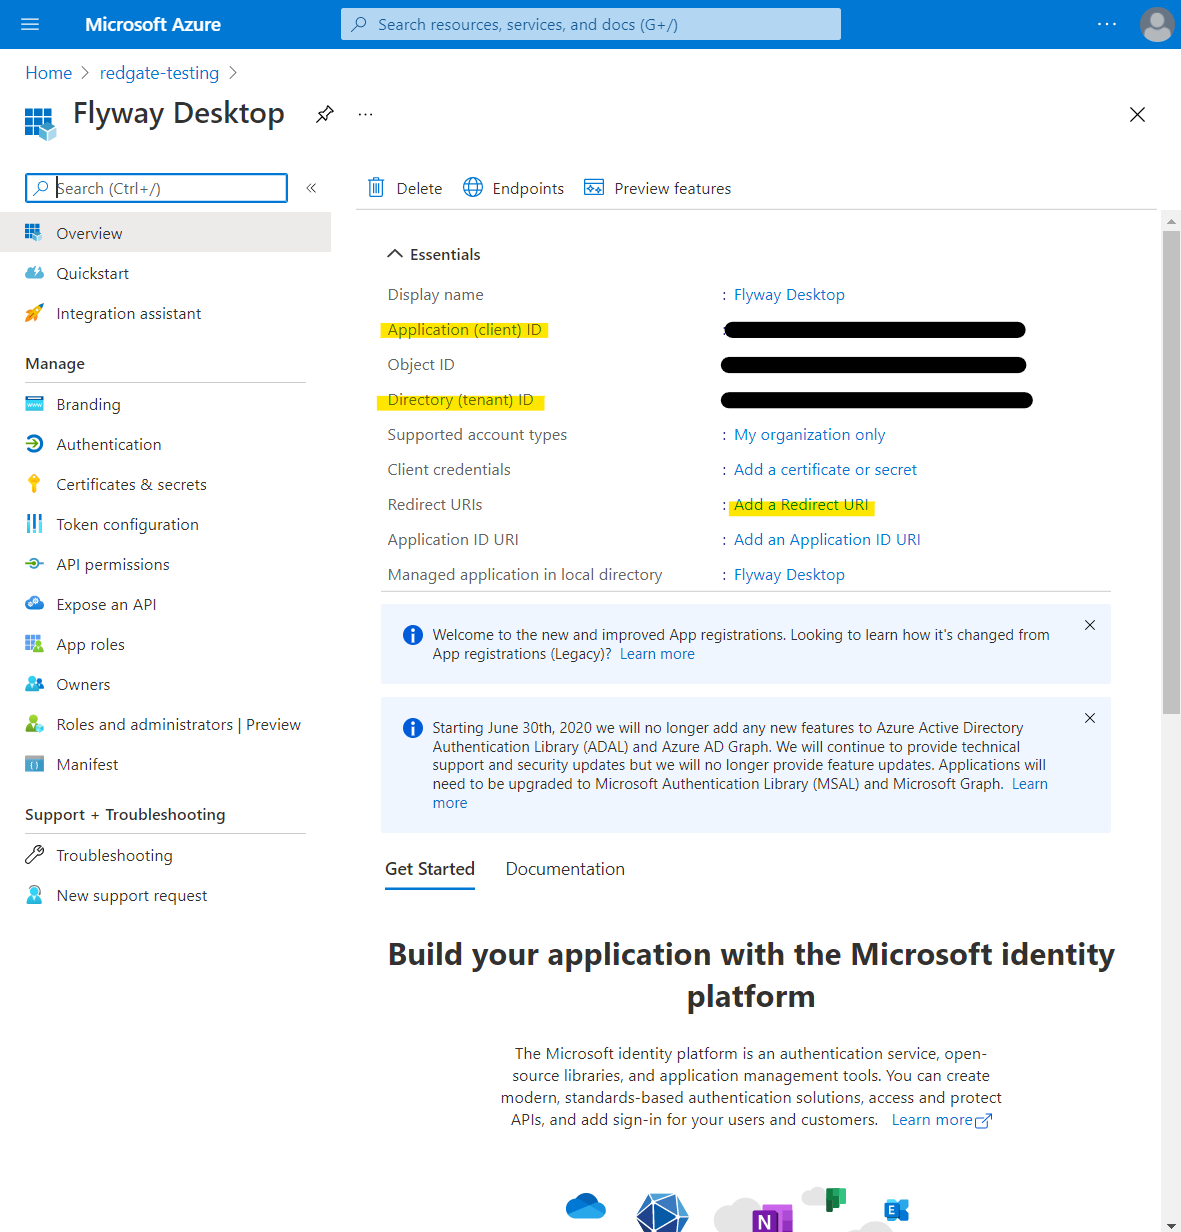Dismiss the ADAL deprecation notice

pyautogui.click(x=1090, y=718)
